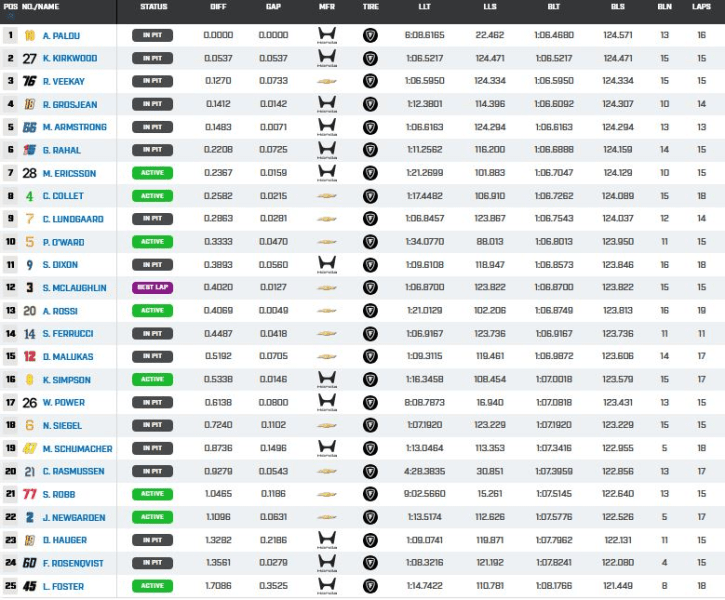
Task: Open driver F. Rosenqvist's name link
Action: click(x=73, y=563)
